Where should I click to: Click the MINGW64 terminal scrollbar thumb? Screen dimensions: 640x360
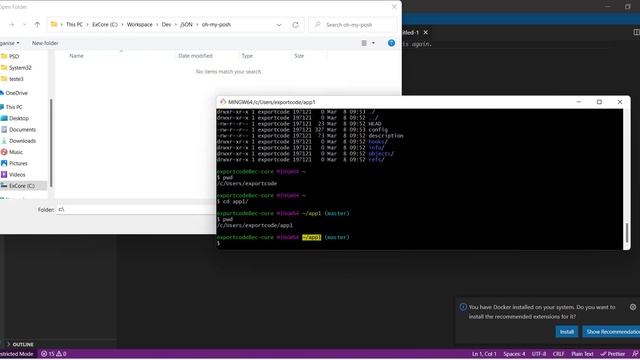click(627, 233)
